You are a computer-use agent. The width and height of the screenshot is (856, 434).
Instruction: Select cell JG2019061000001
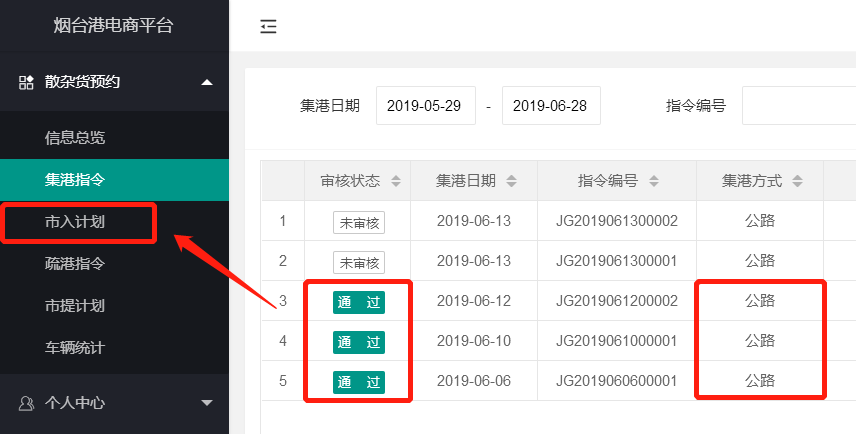[617, 341]
